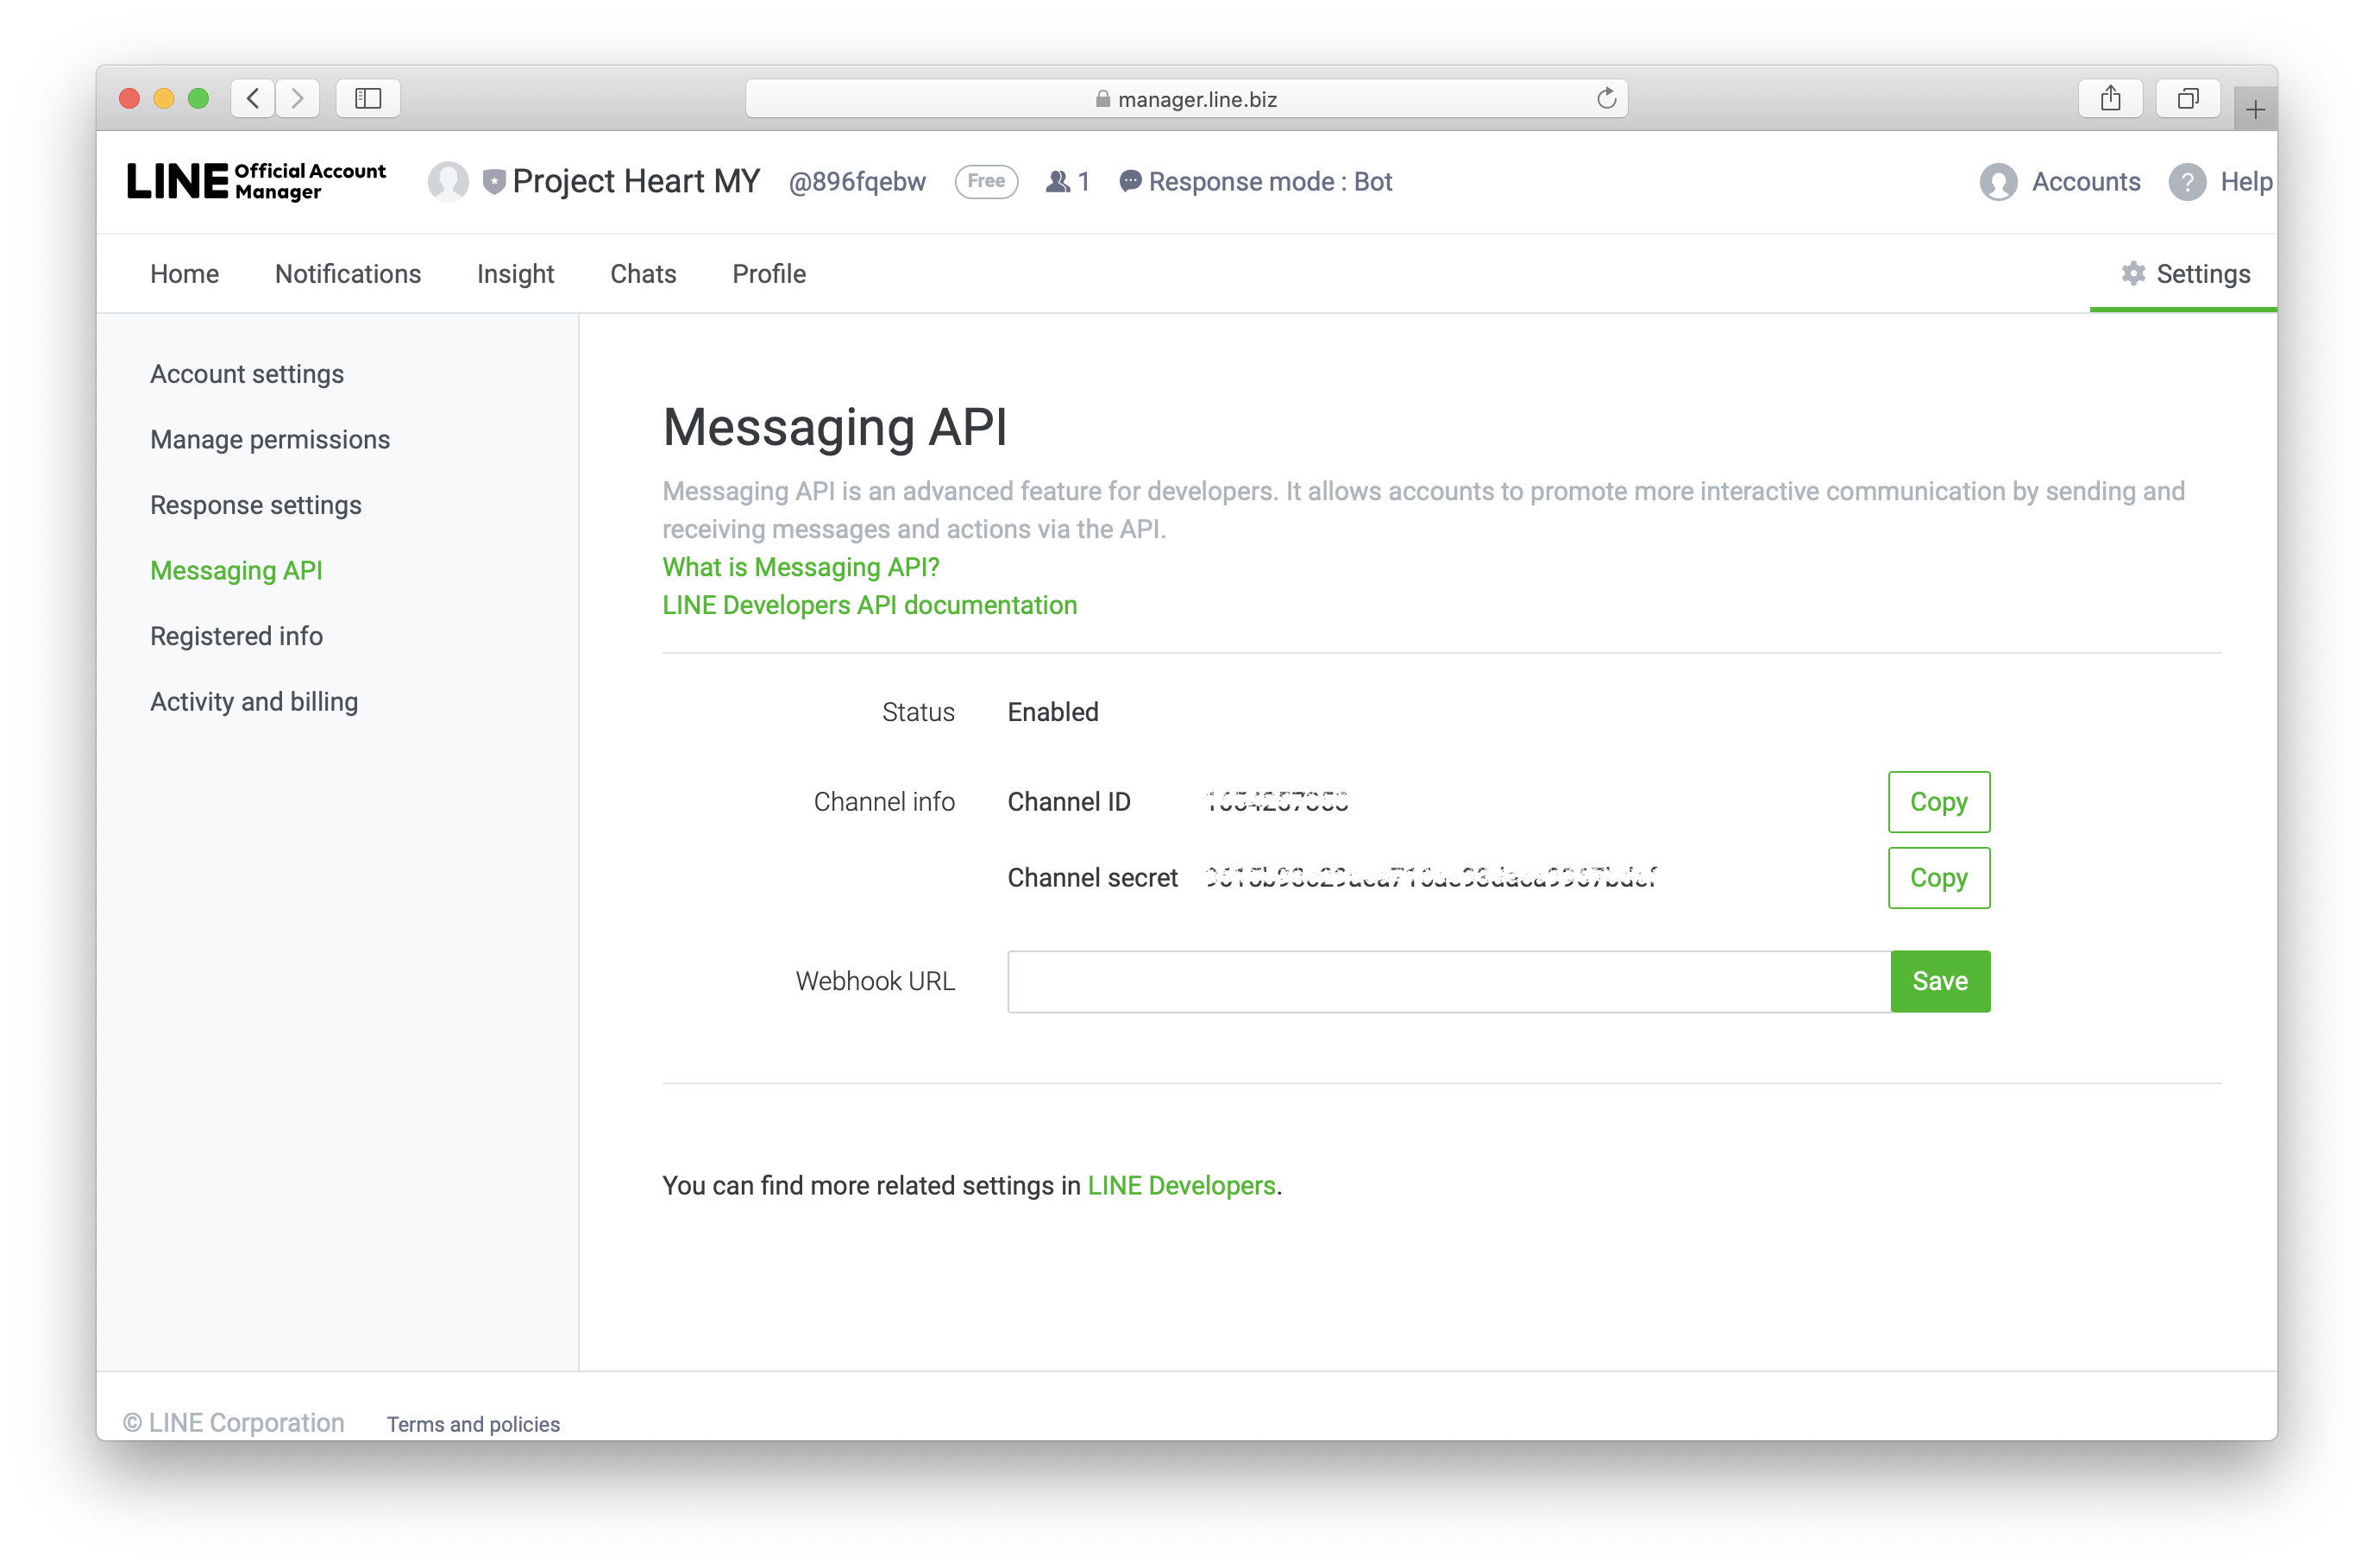Click the members count icon
This screenshot has width=2374, height=1568.
click(x=1058, y=180)
